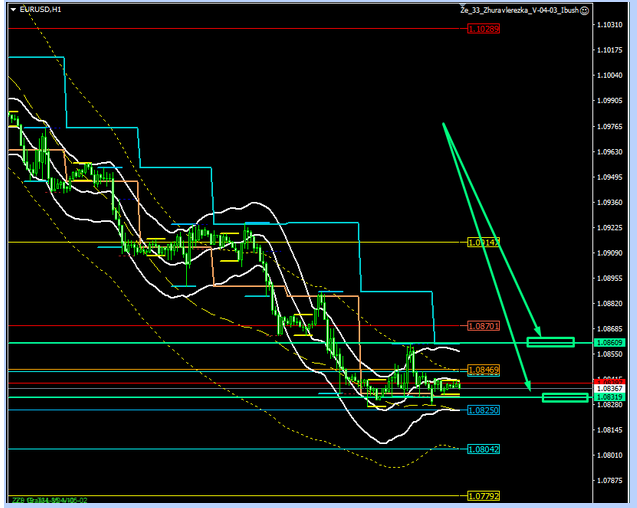Select the red 1.10289 level label
The width and height of the screenshot is (637, 508).
coord(483,29)
